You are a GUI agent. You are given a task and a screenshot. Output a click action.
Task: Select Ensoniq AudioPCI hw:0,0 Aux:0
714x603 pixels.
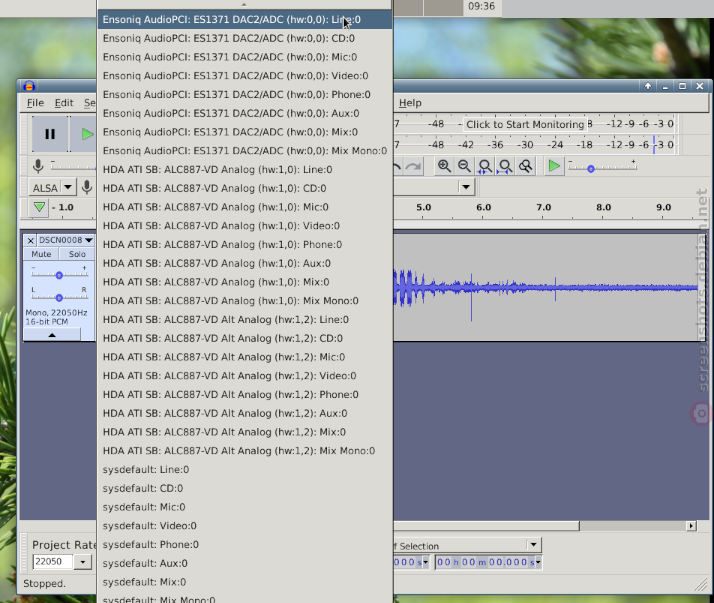245,113
